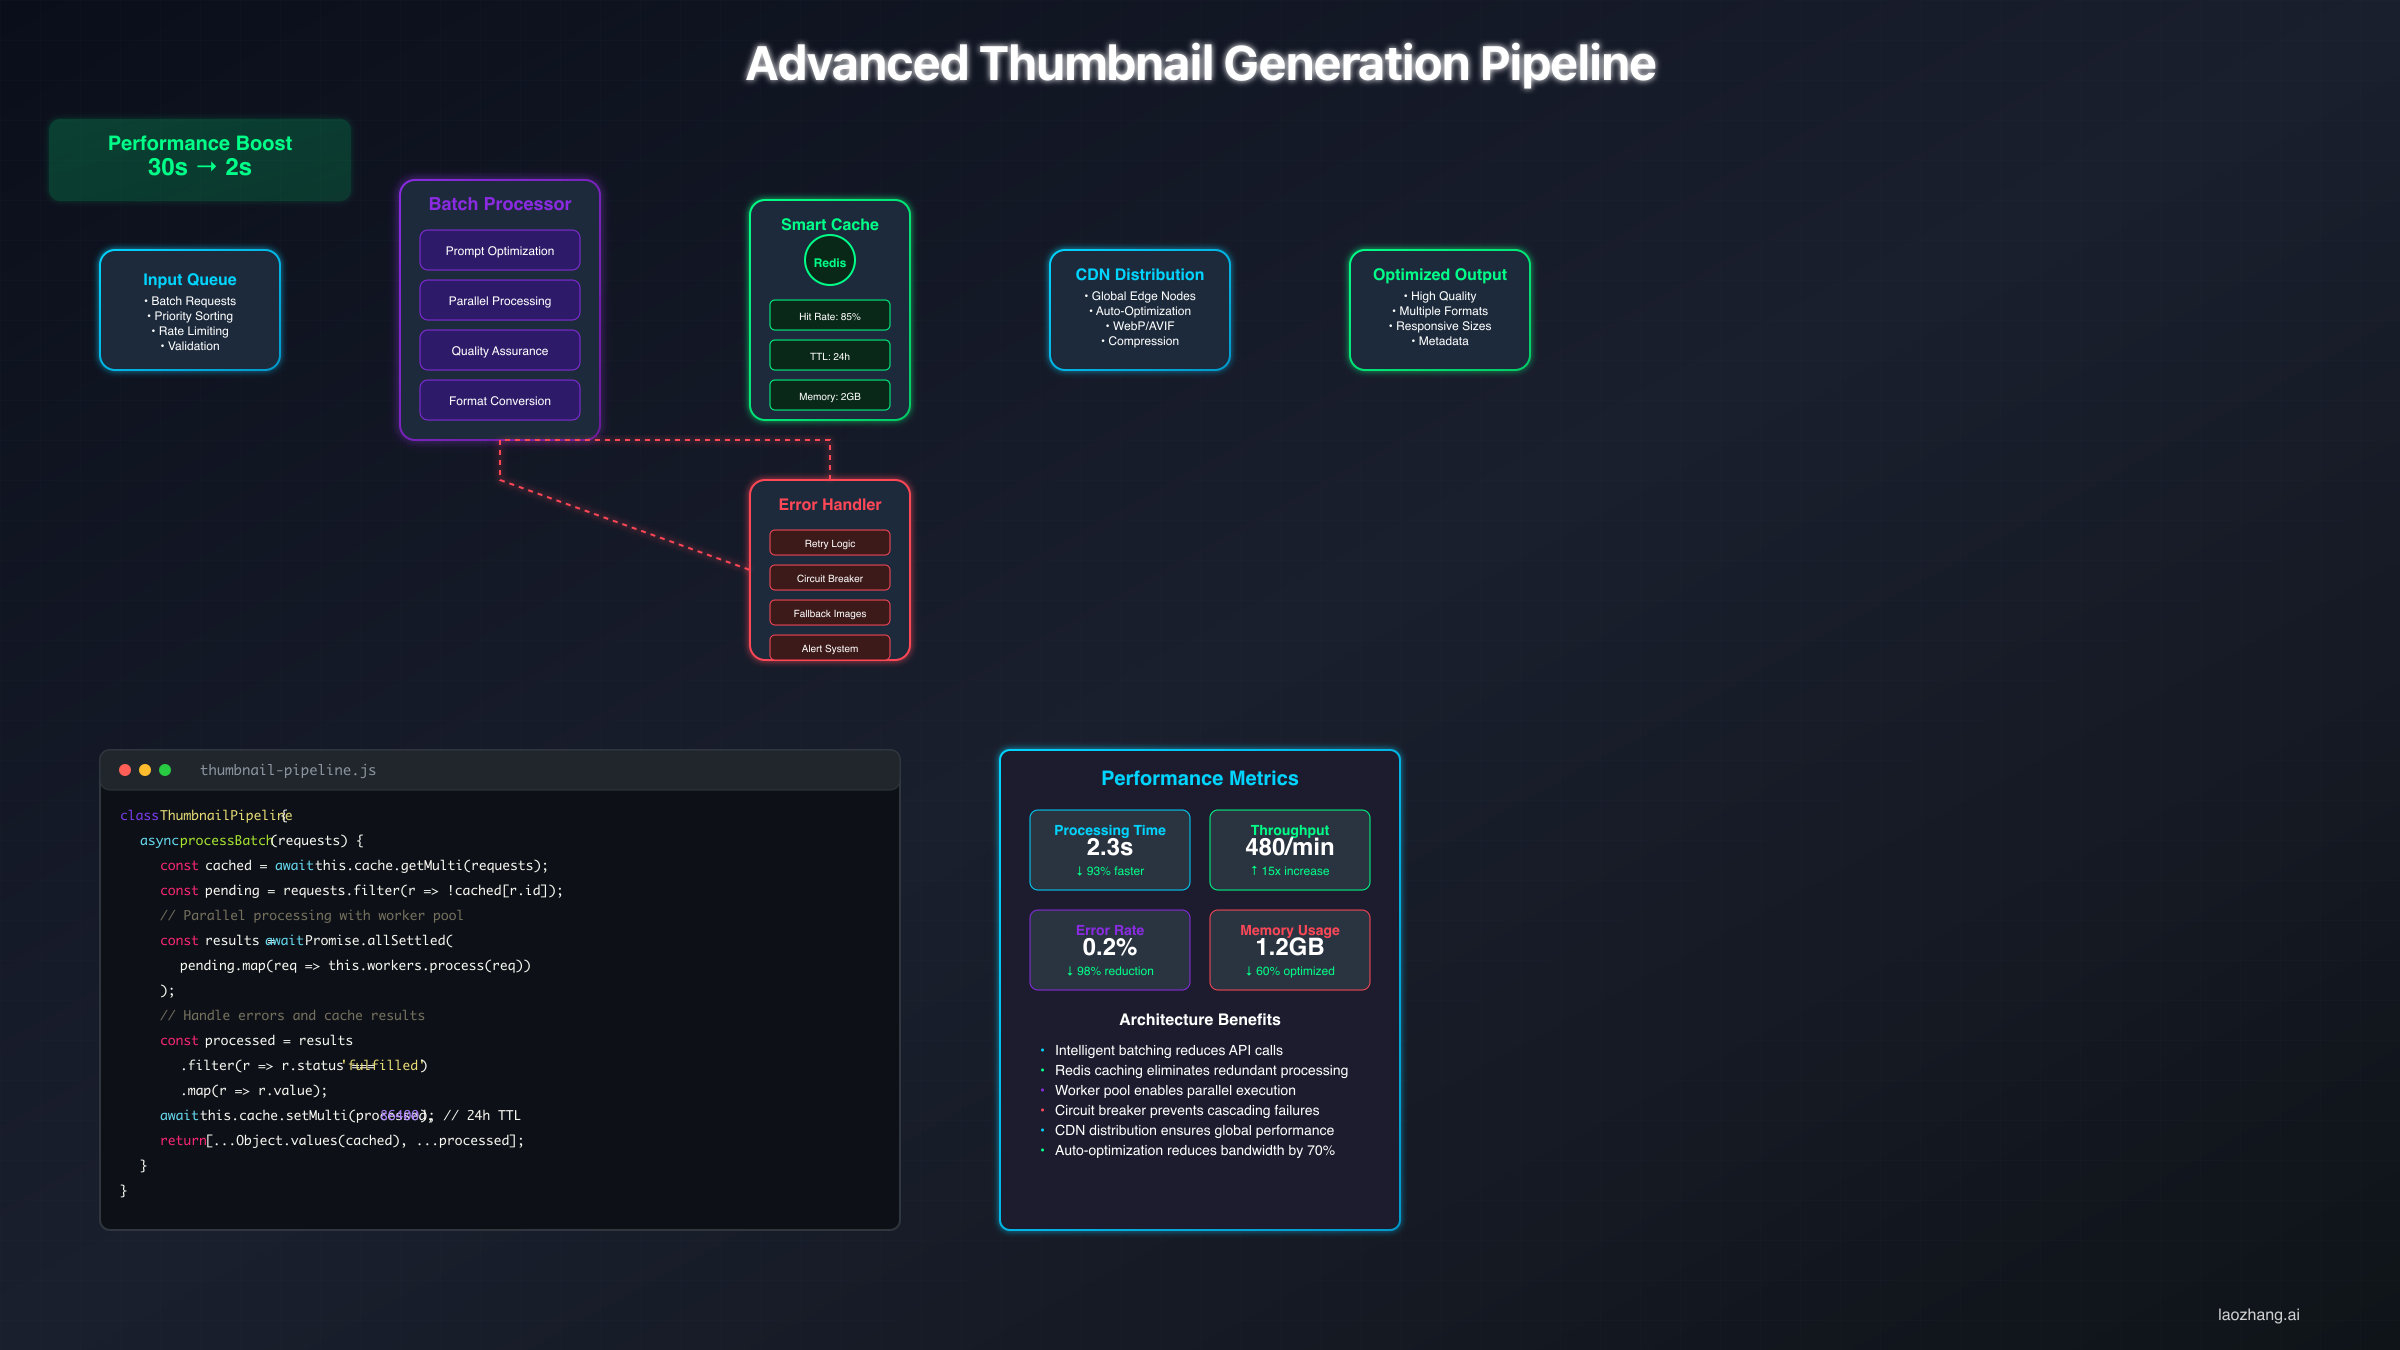Click the Alert System box

click(830, 648)
